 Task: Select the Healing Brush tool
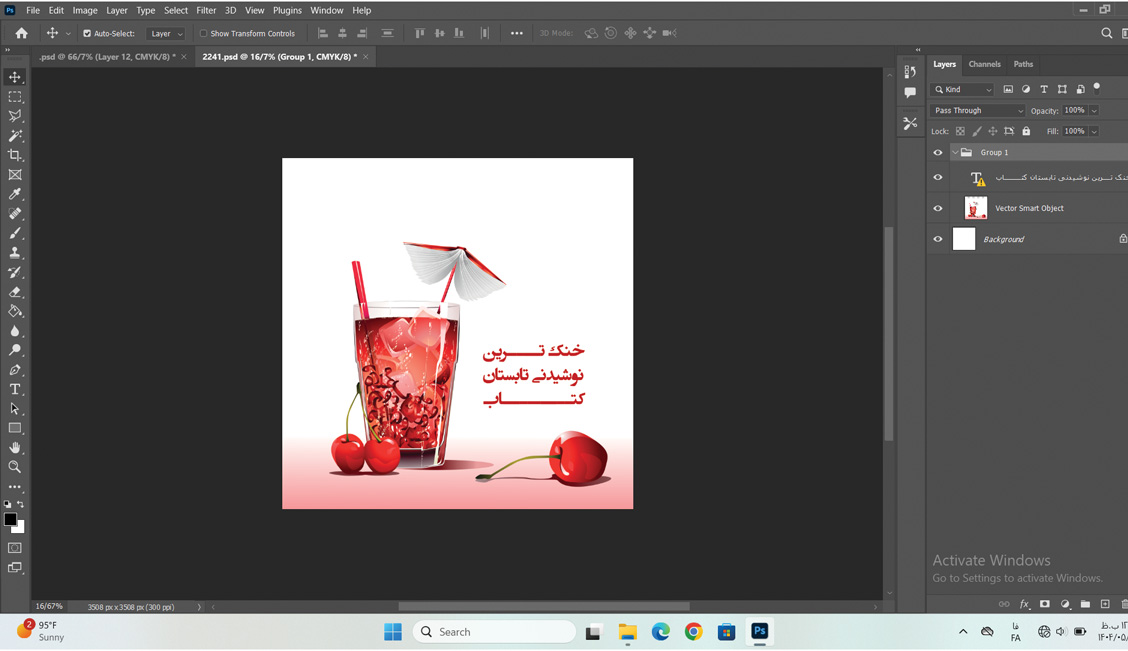(x=14, y=214)
